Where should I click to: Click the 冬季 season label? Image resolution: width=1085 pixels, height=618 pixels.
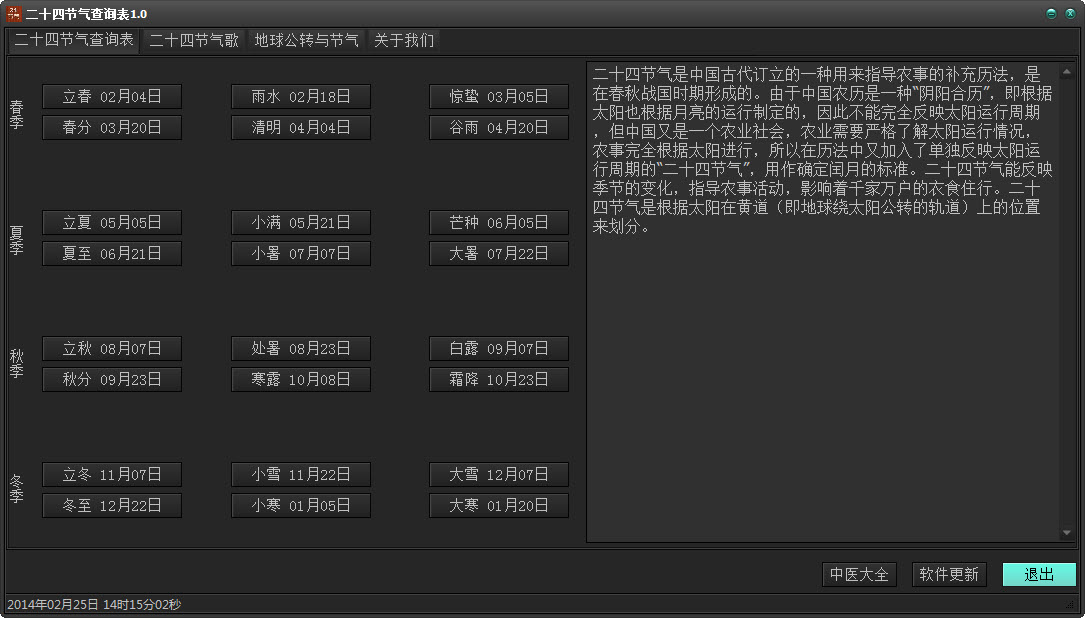(17, 489)
